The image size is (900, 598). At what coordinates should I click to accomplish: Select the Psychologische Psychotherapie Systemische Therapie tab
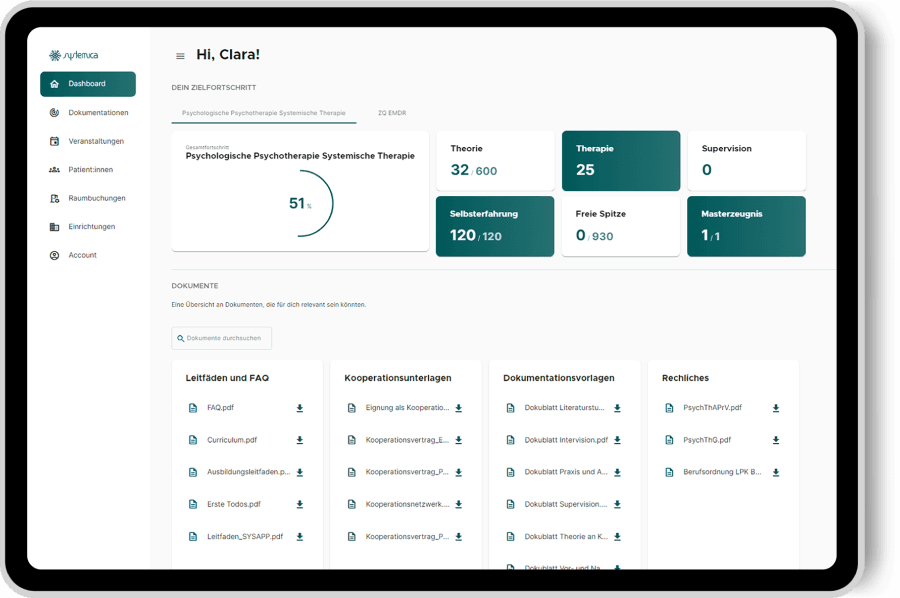[264, 113]
